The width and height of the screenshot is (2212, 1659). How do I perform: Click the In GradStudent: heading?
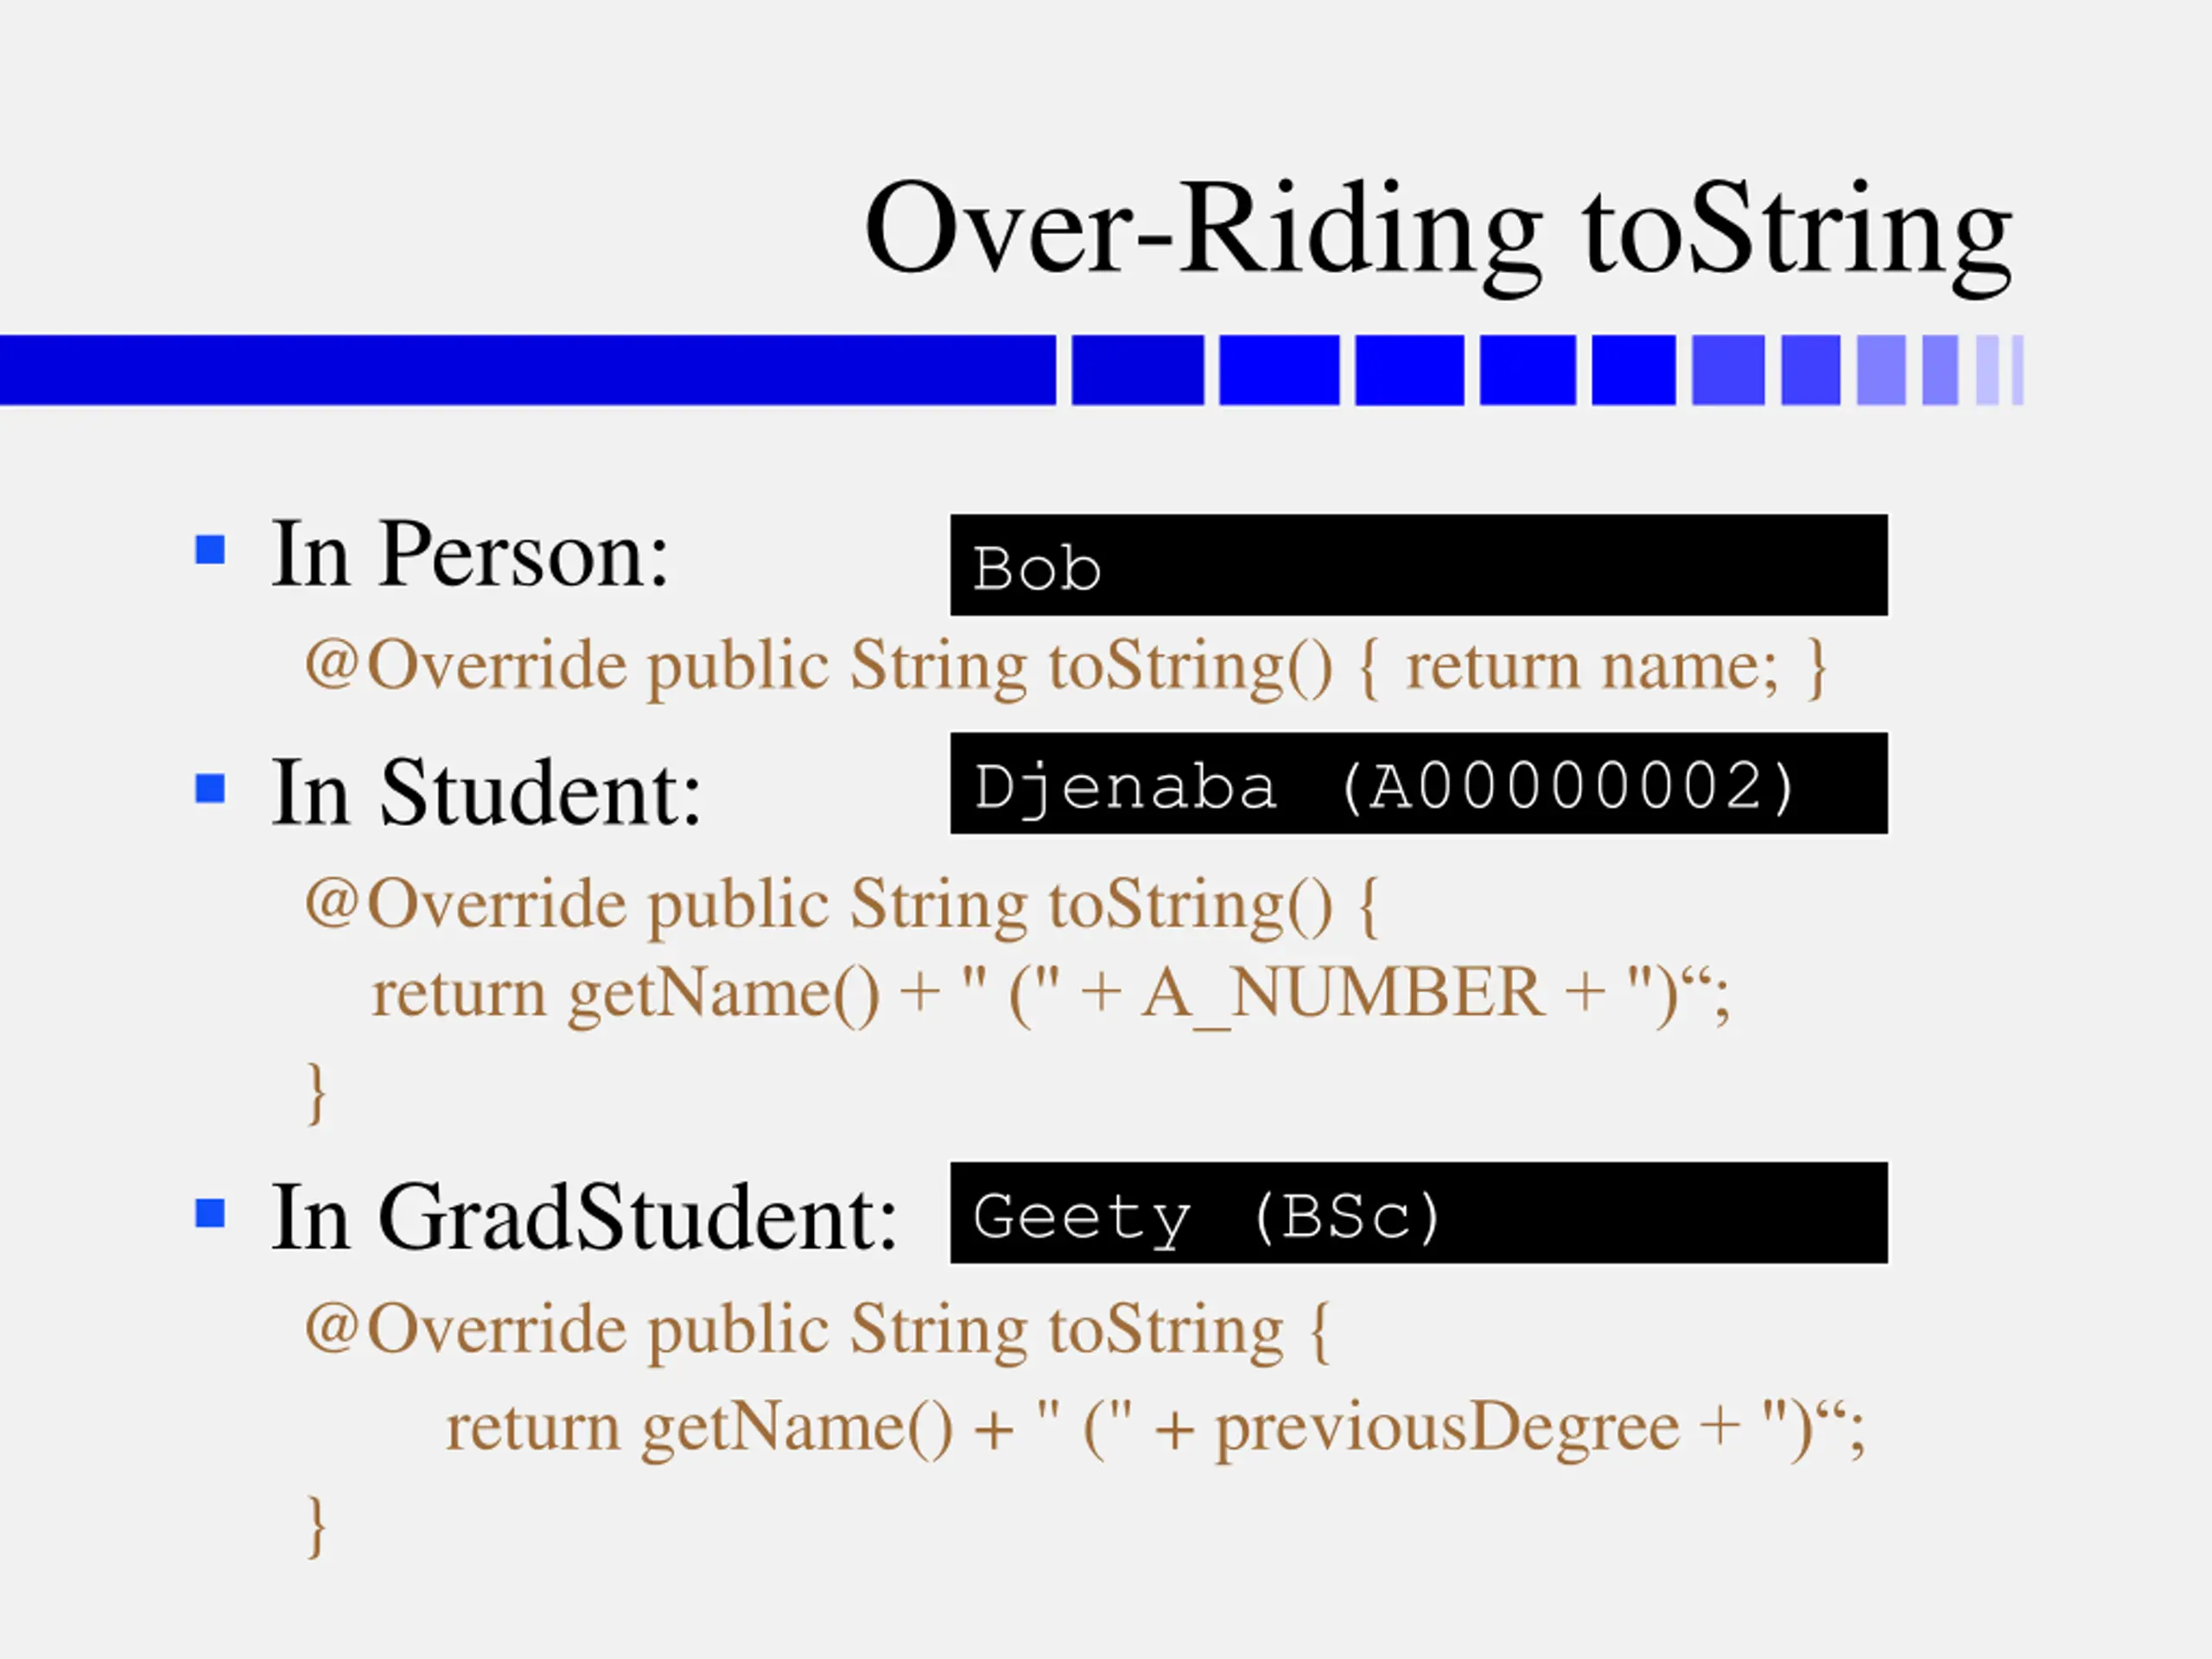coord(585,1217)
